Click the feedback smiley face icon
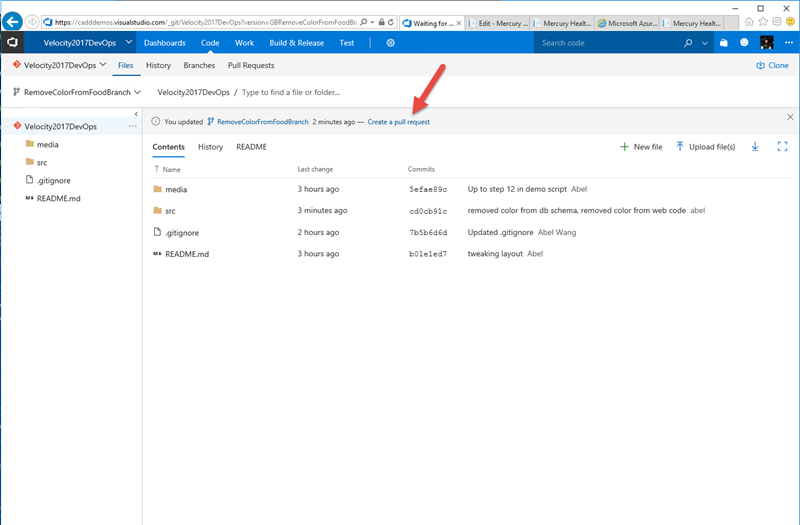800x525 pixels. (x=744, y=43)
